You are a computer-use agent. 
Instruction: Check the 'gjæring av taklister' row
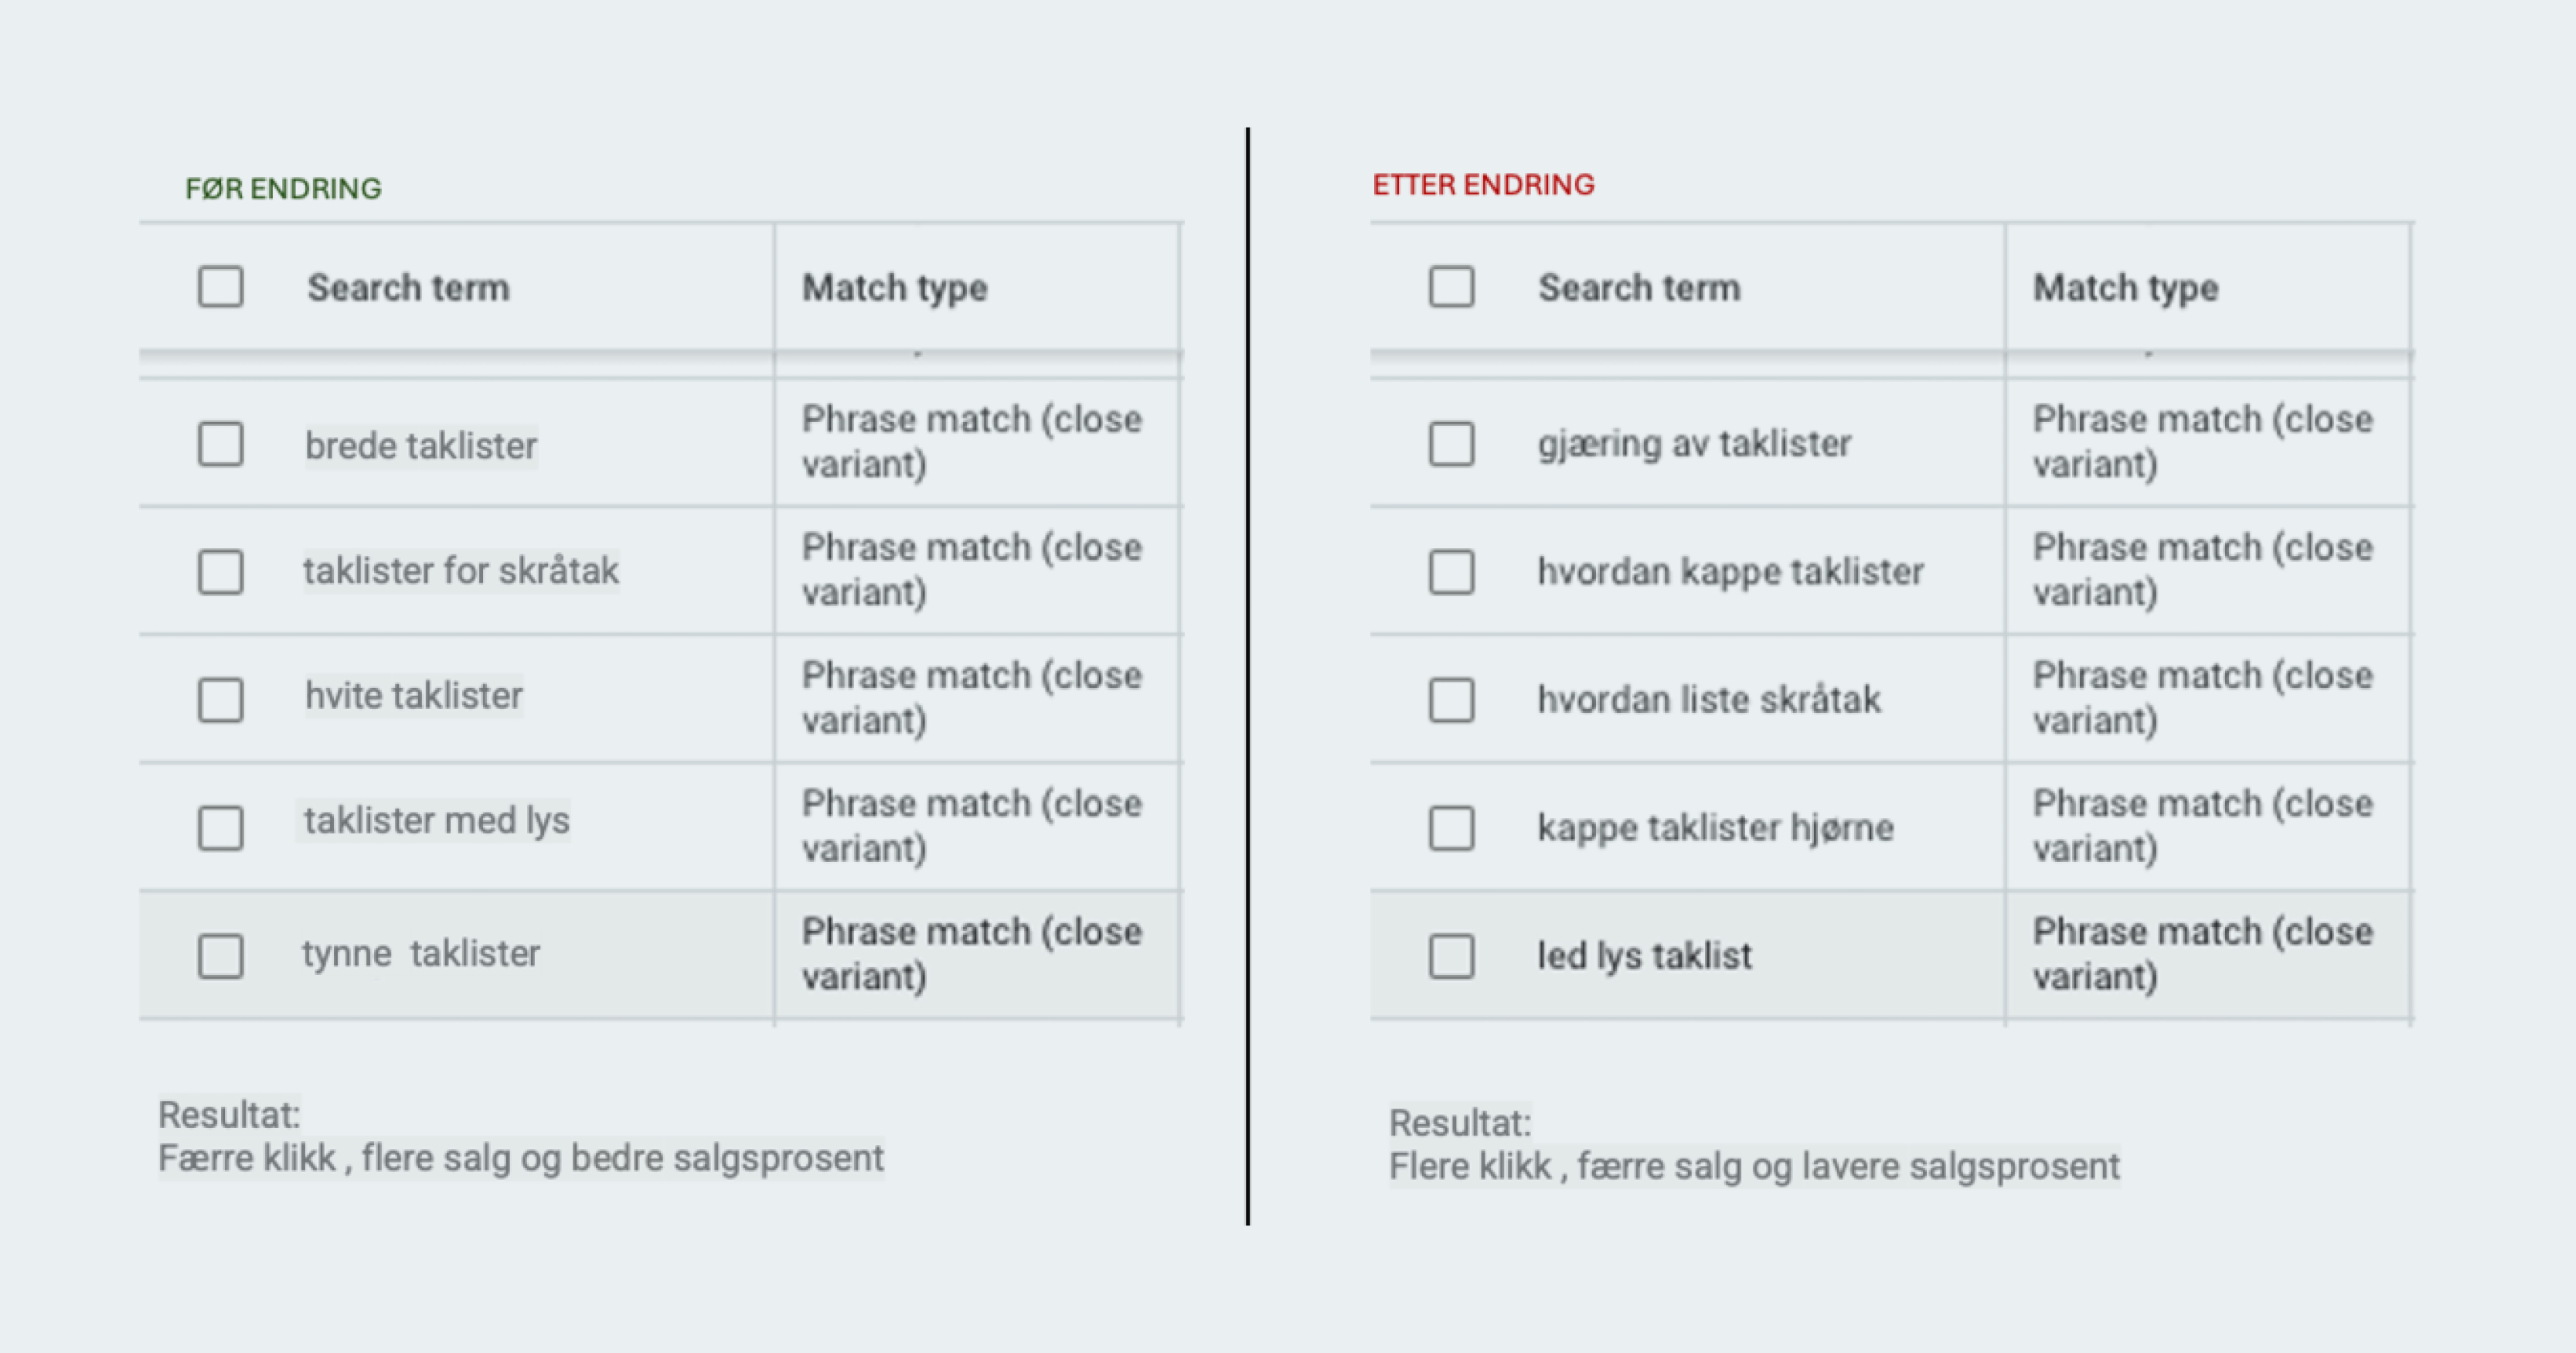point(1451,444)
